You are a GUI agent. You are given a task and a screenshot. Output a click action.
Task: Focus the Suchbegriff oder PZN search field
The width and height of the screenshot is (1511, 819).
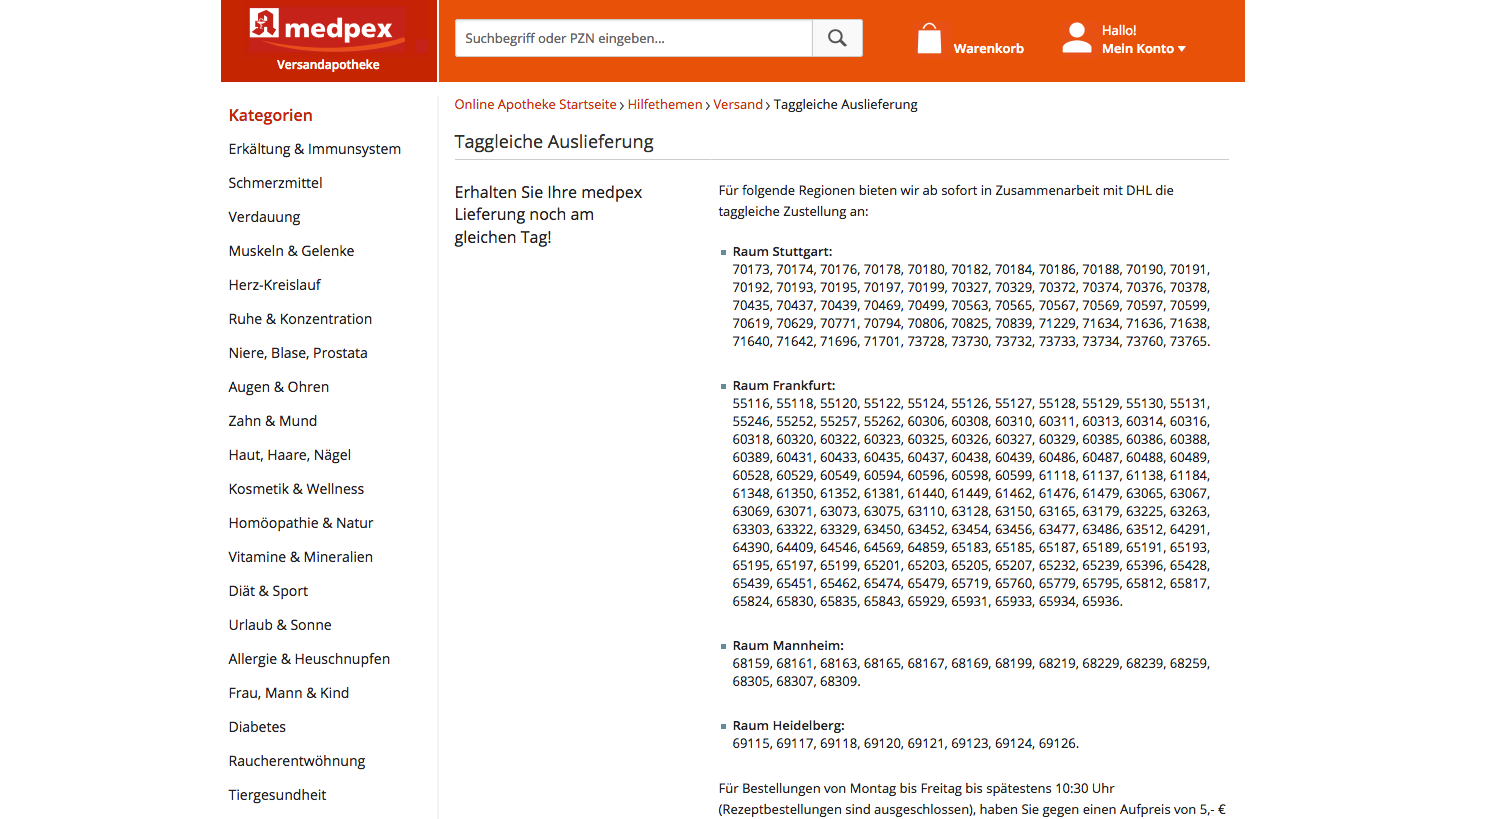click(633, 38)
